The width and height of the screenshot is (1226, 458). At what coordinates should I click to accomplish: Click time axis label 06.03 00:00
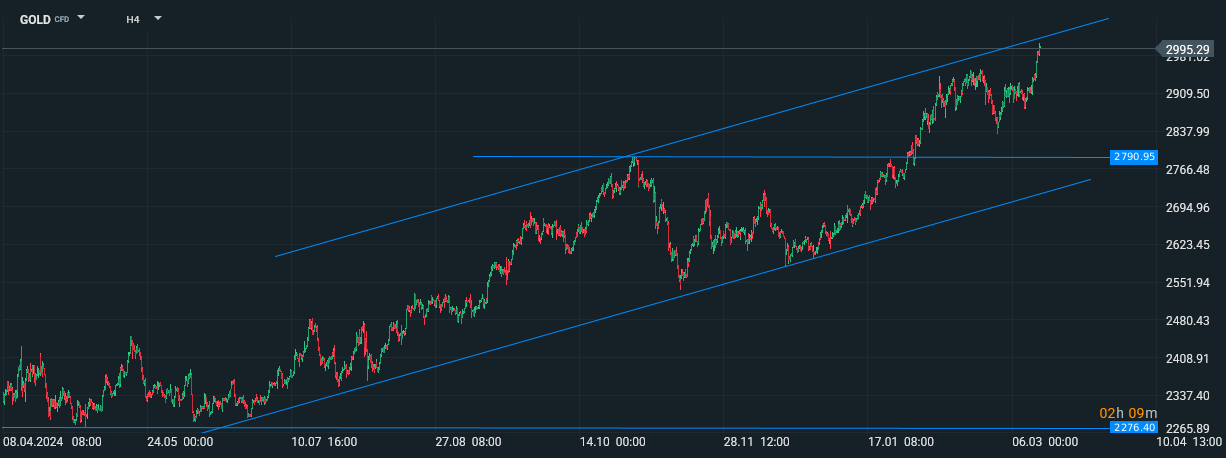(1044, 441)
